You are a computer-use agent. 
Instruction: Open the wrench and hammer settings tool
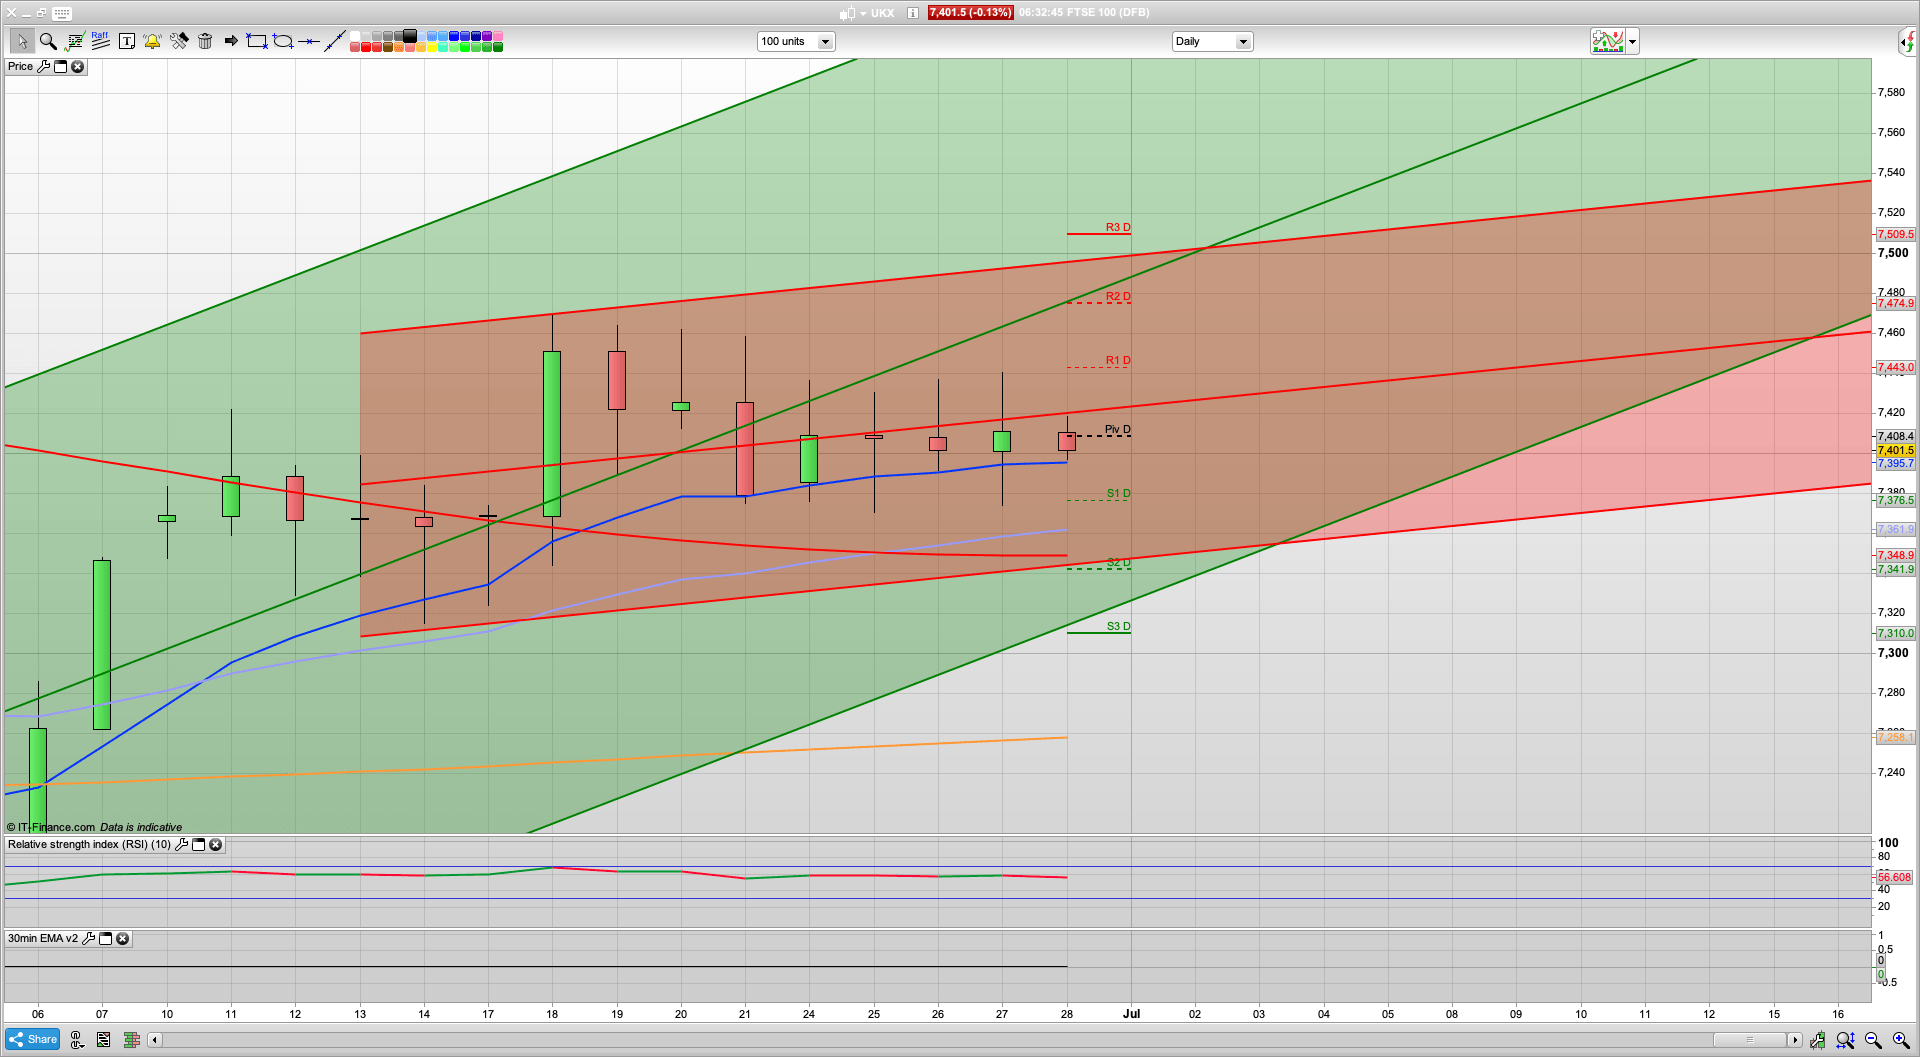tap(179, 41)
